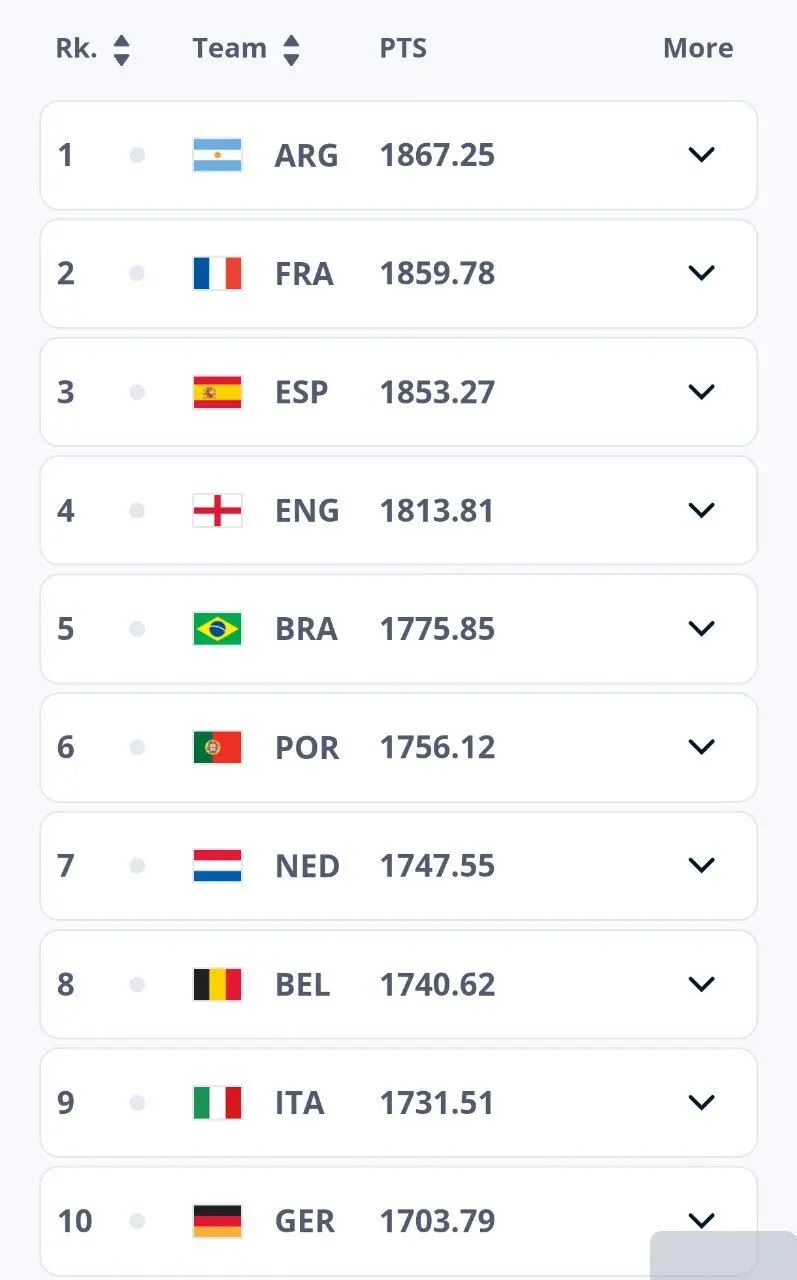
Task: Show more info for POR
Action: click(702, 747)
